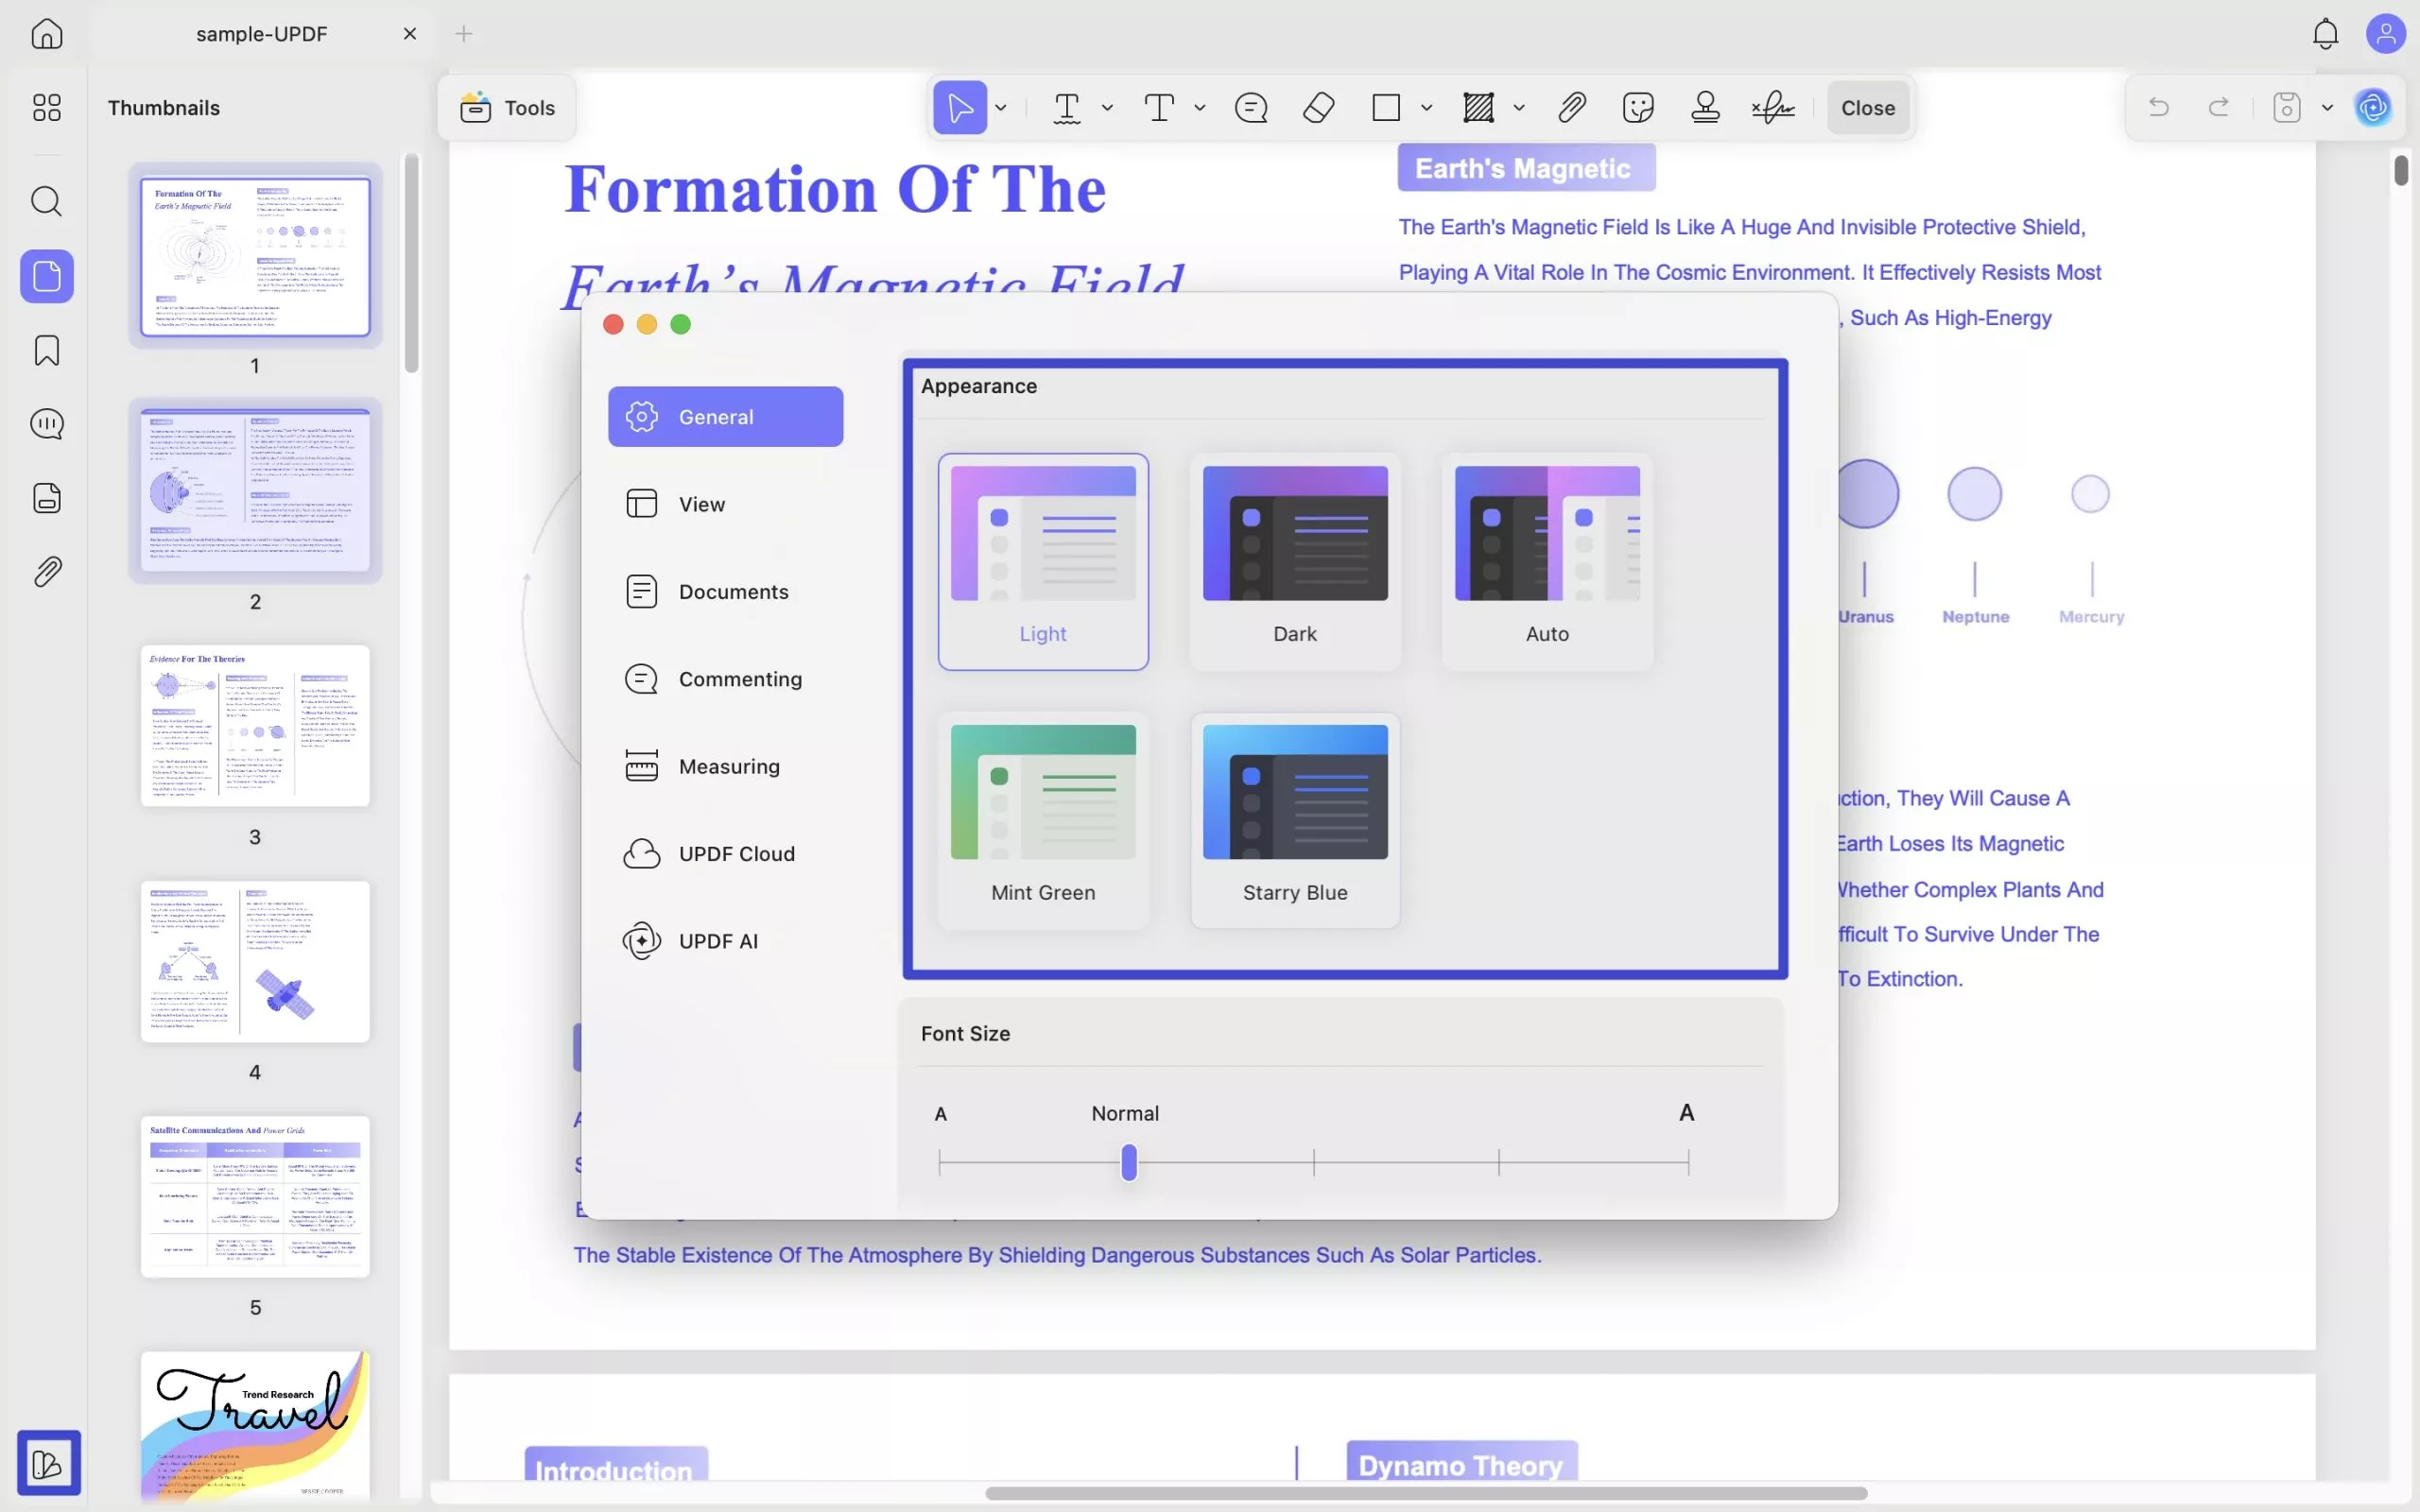This screenshot has width=2420, height=1512.
Task: Open the Home icon in top bar
Action: coord(47,33)
